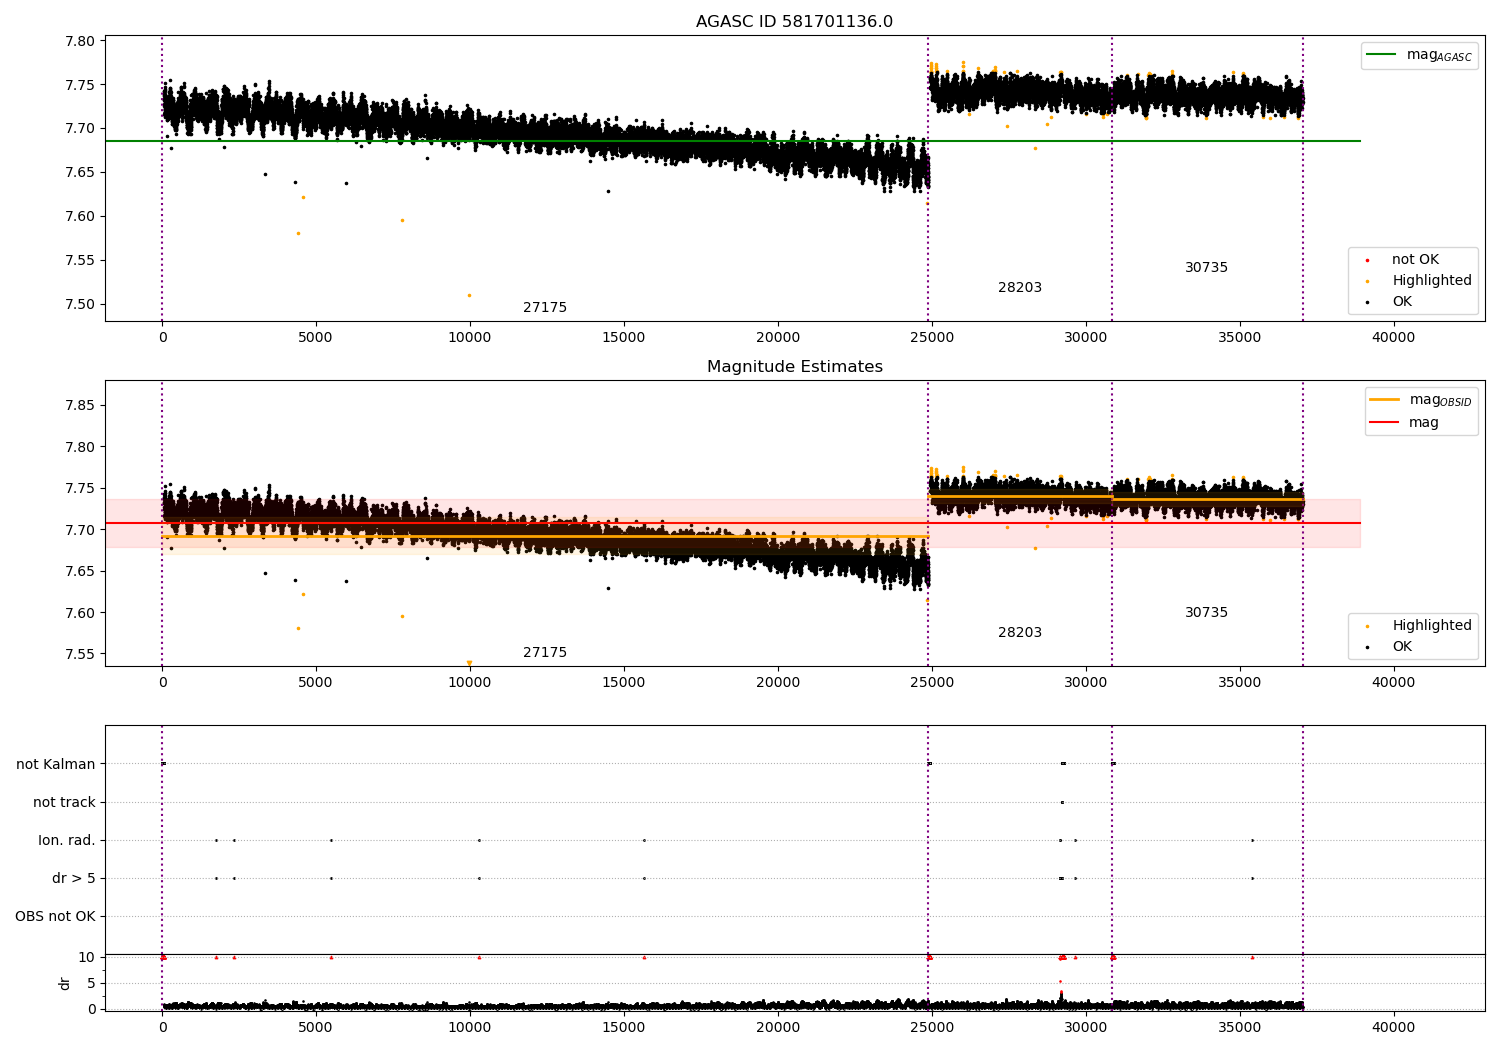
Task: Select OBSID label 28203 in Magnitude Estimates plot
Action: pos(1020,633)
